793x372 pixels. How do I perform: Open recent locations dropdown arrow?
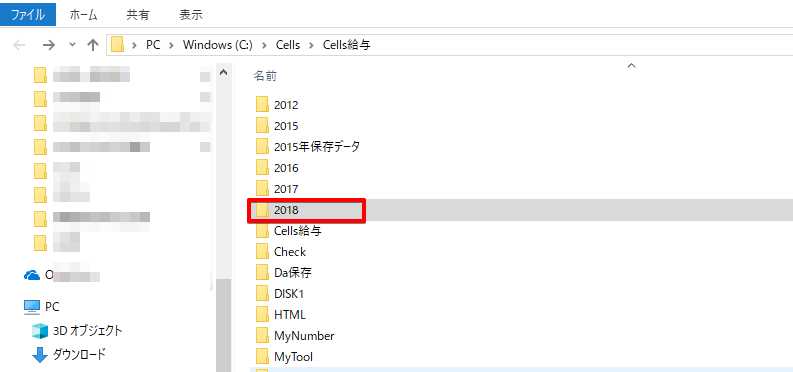(72, 45)
